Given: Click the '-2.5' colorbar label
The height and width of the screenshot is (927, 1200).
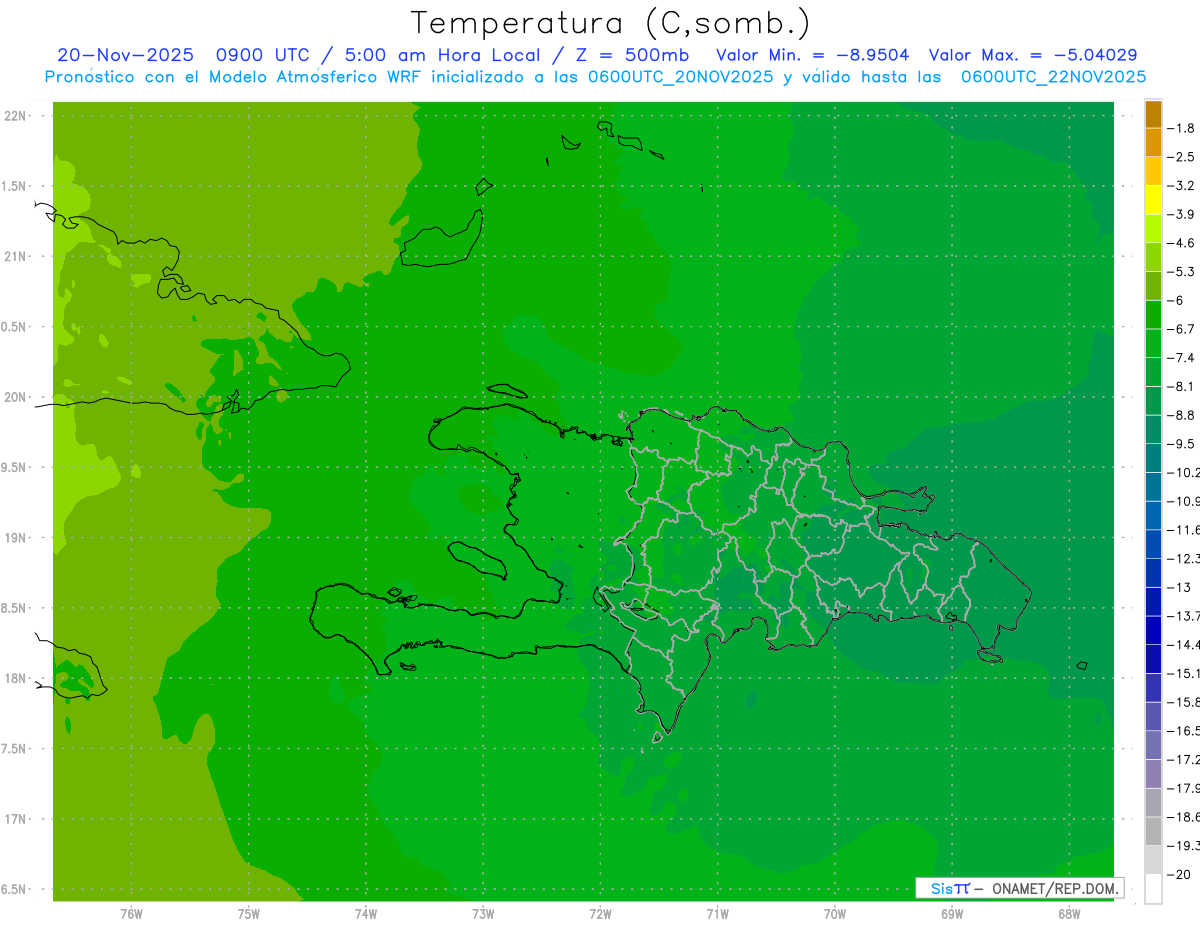Looking at the screenshot, I should click(x=1182, y=157).
